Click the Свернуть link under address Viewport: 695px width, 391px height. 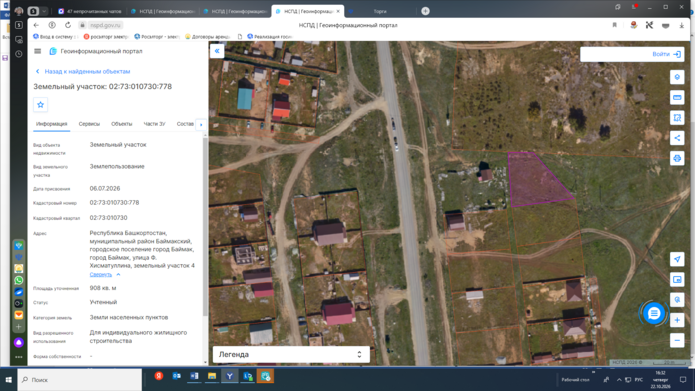(101, 275)
